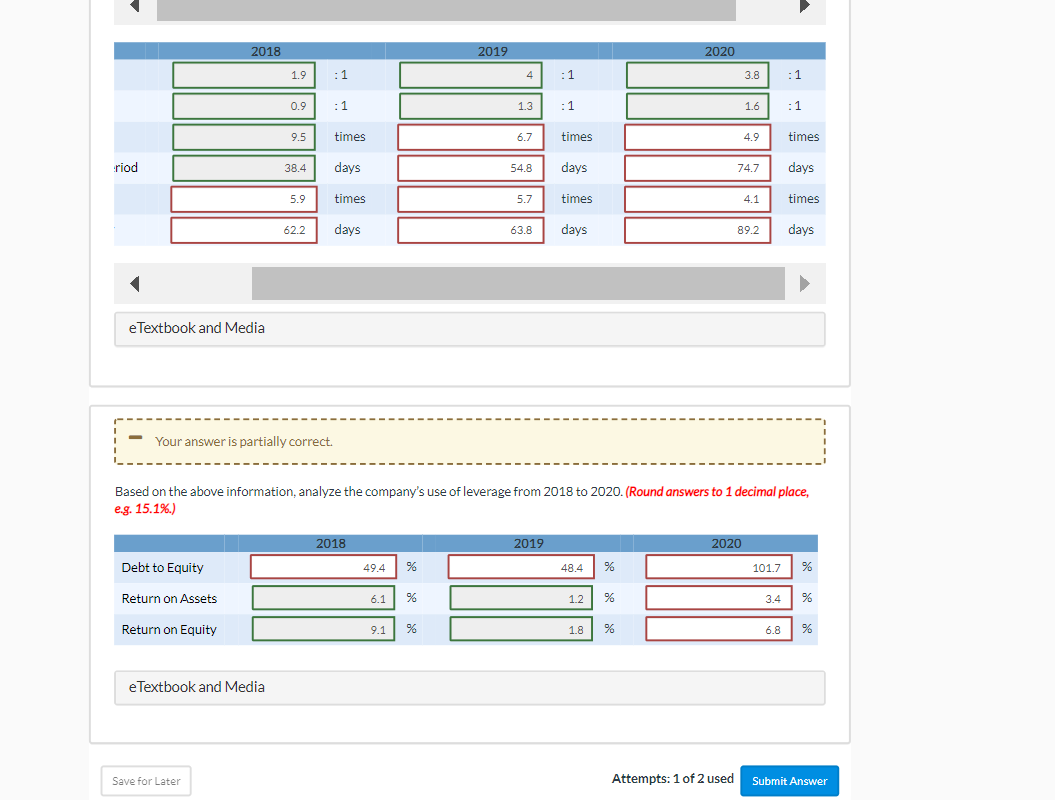Click Save for Later
Screen dimensions: 1055x800
[145, 780]
